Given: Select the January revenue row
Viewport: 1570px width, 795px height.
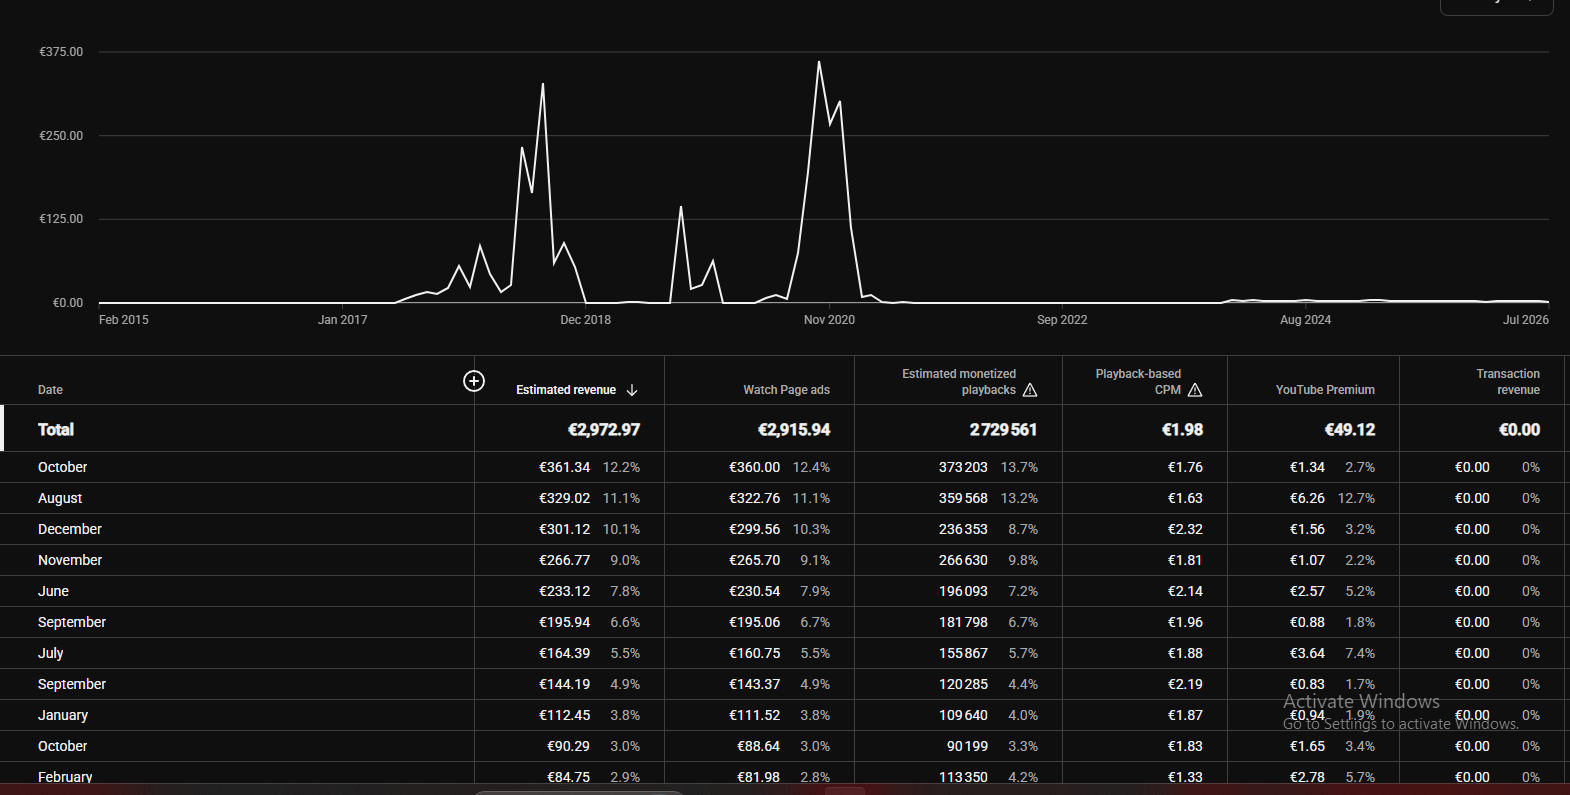Looking at the screenshot, I should pos(785,715).
